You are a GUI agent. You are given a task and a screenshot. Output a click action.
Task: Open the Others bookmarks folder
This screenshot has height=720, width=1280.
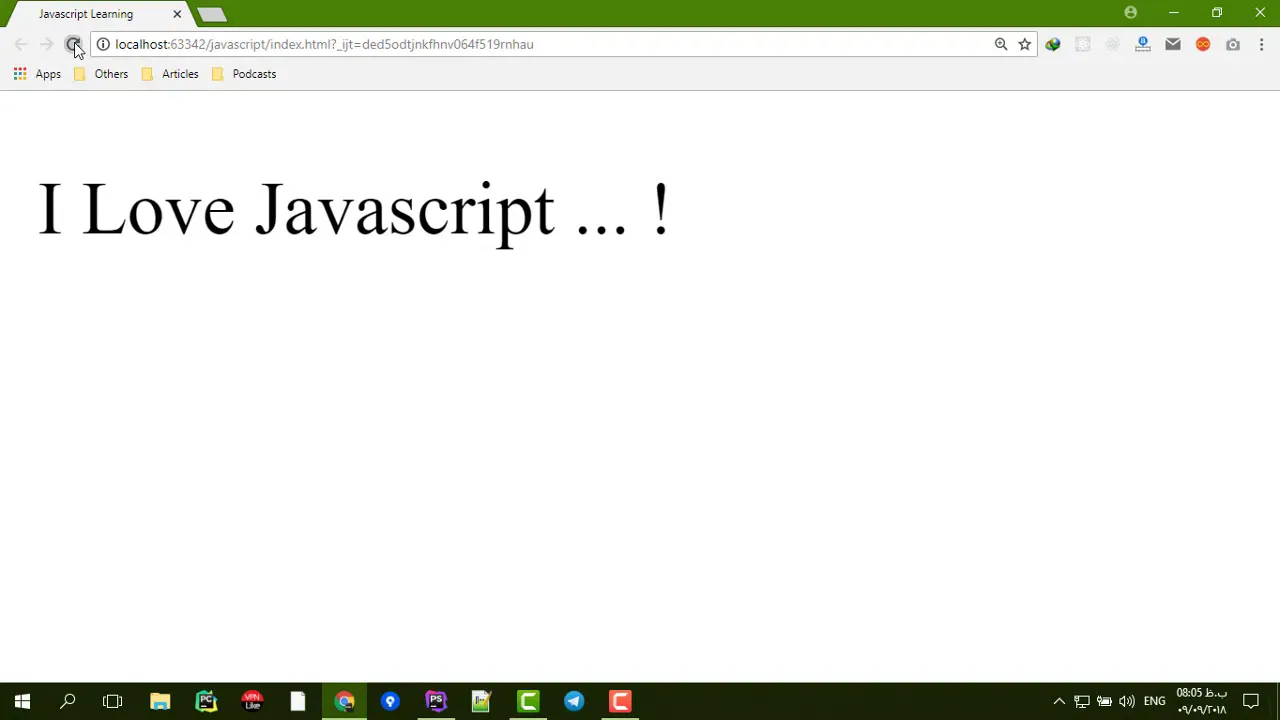pos(100,74)
